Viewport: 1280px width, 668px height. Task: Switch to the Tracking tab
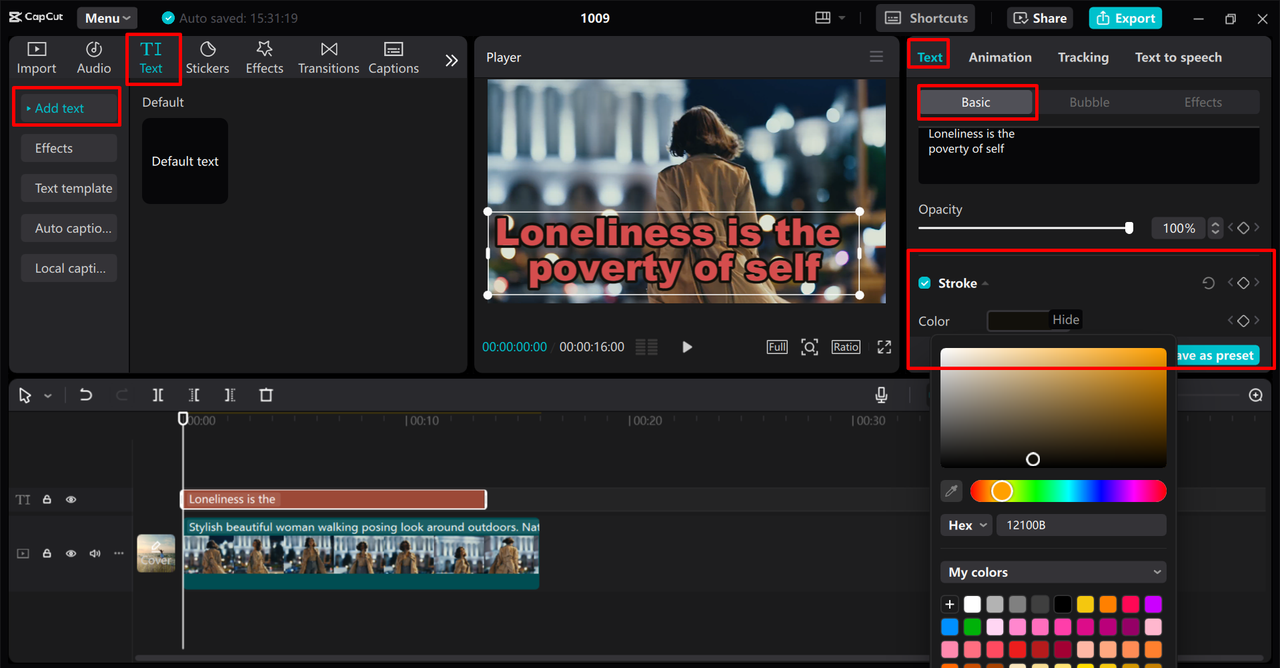(1083, 57)
